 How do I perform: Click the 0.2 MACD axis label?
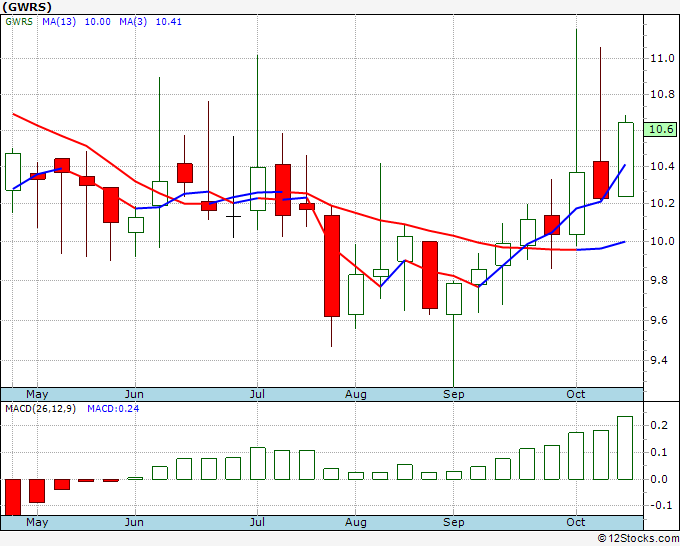(659, 425)
